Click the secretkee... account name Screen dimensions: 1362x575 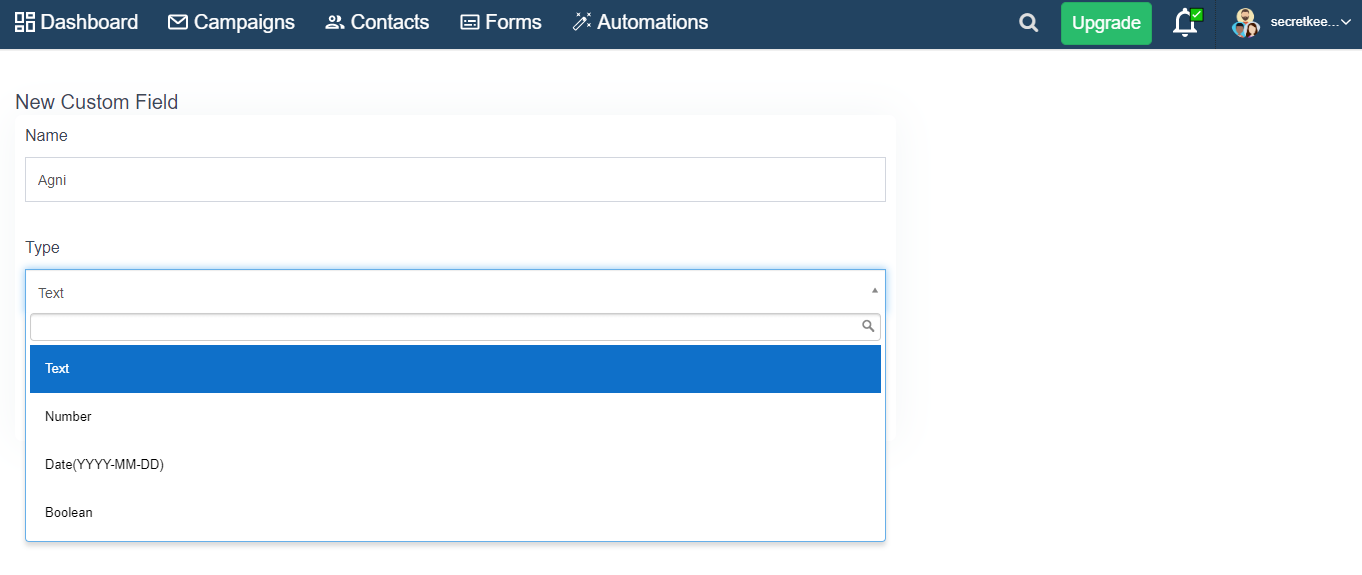tap(1304, 22)
